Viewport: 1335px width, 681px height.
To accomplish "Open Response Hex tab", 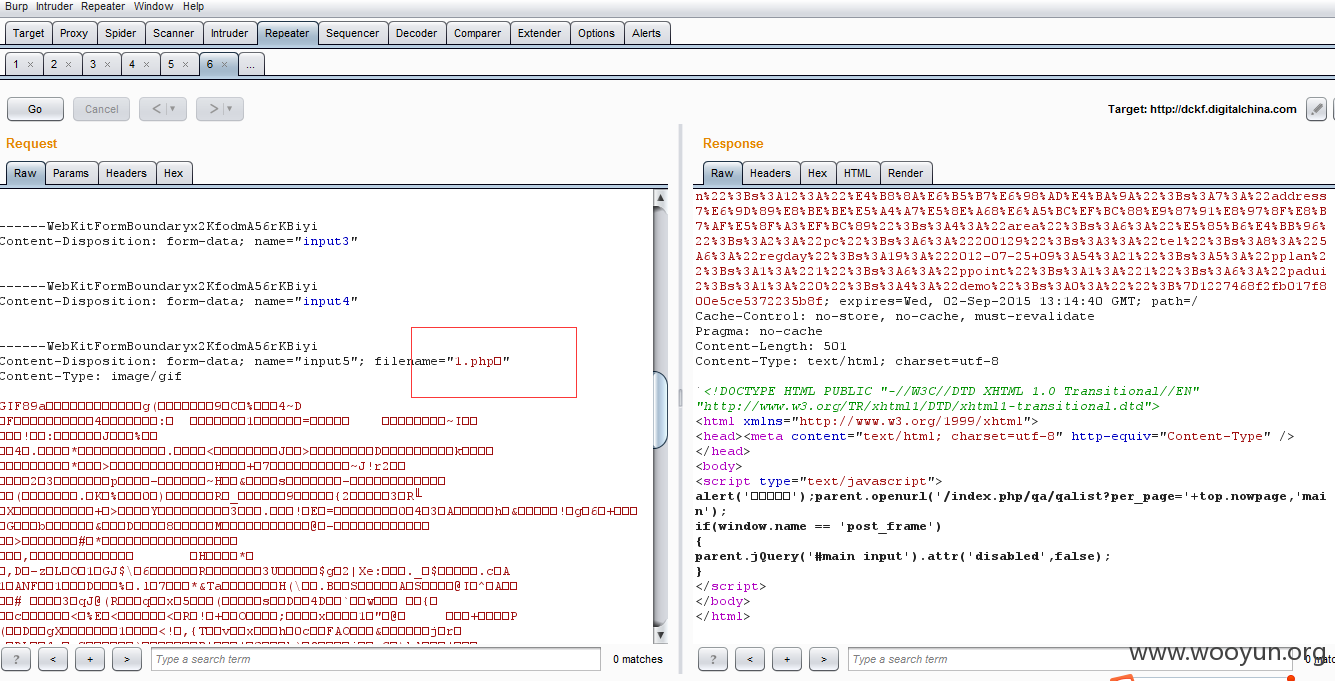I will click(818, 173).
